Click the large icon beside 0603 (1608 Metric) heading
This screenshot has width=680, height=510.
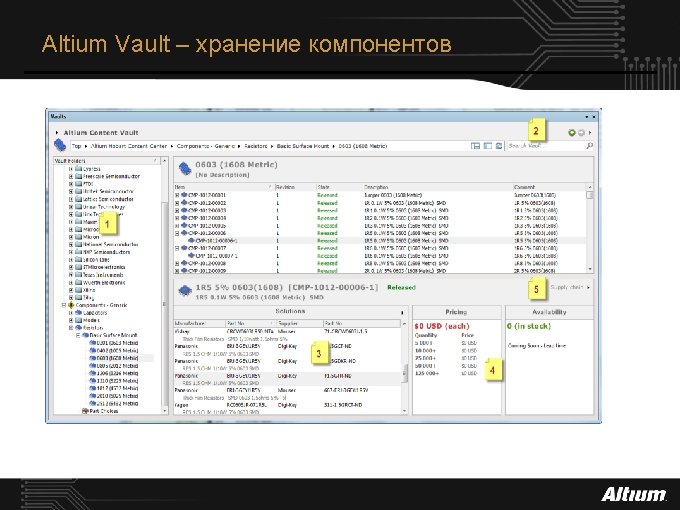coord(185,168)
